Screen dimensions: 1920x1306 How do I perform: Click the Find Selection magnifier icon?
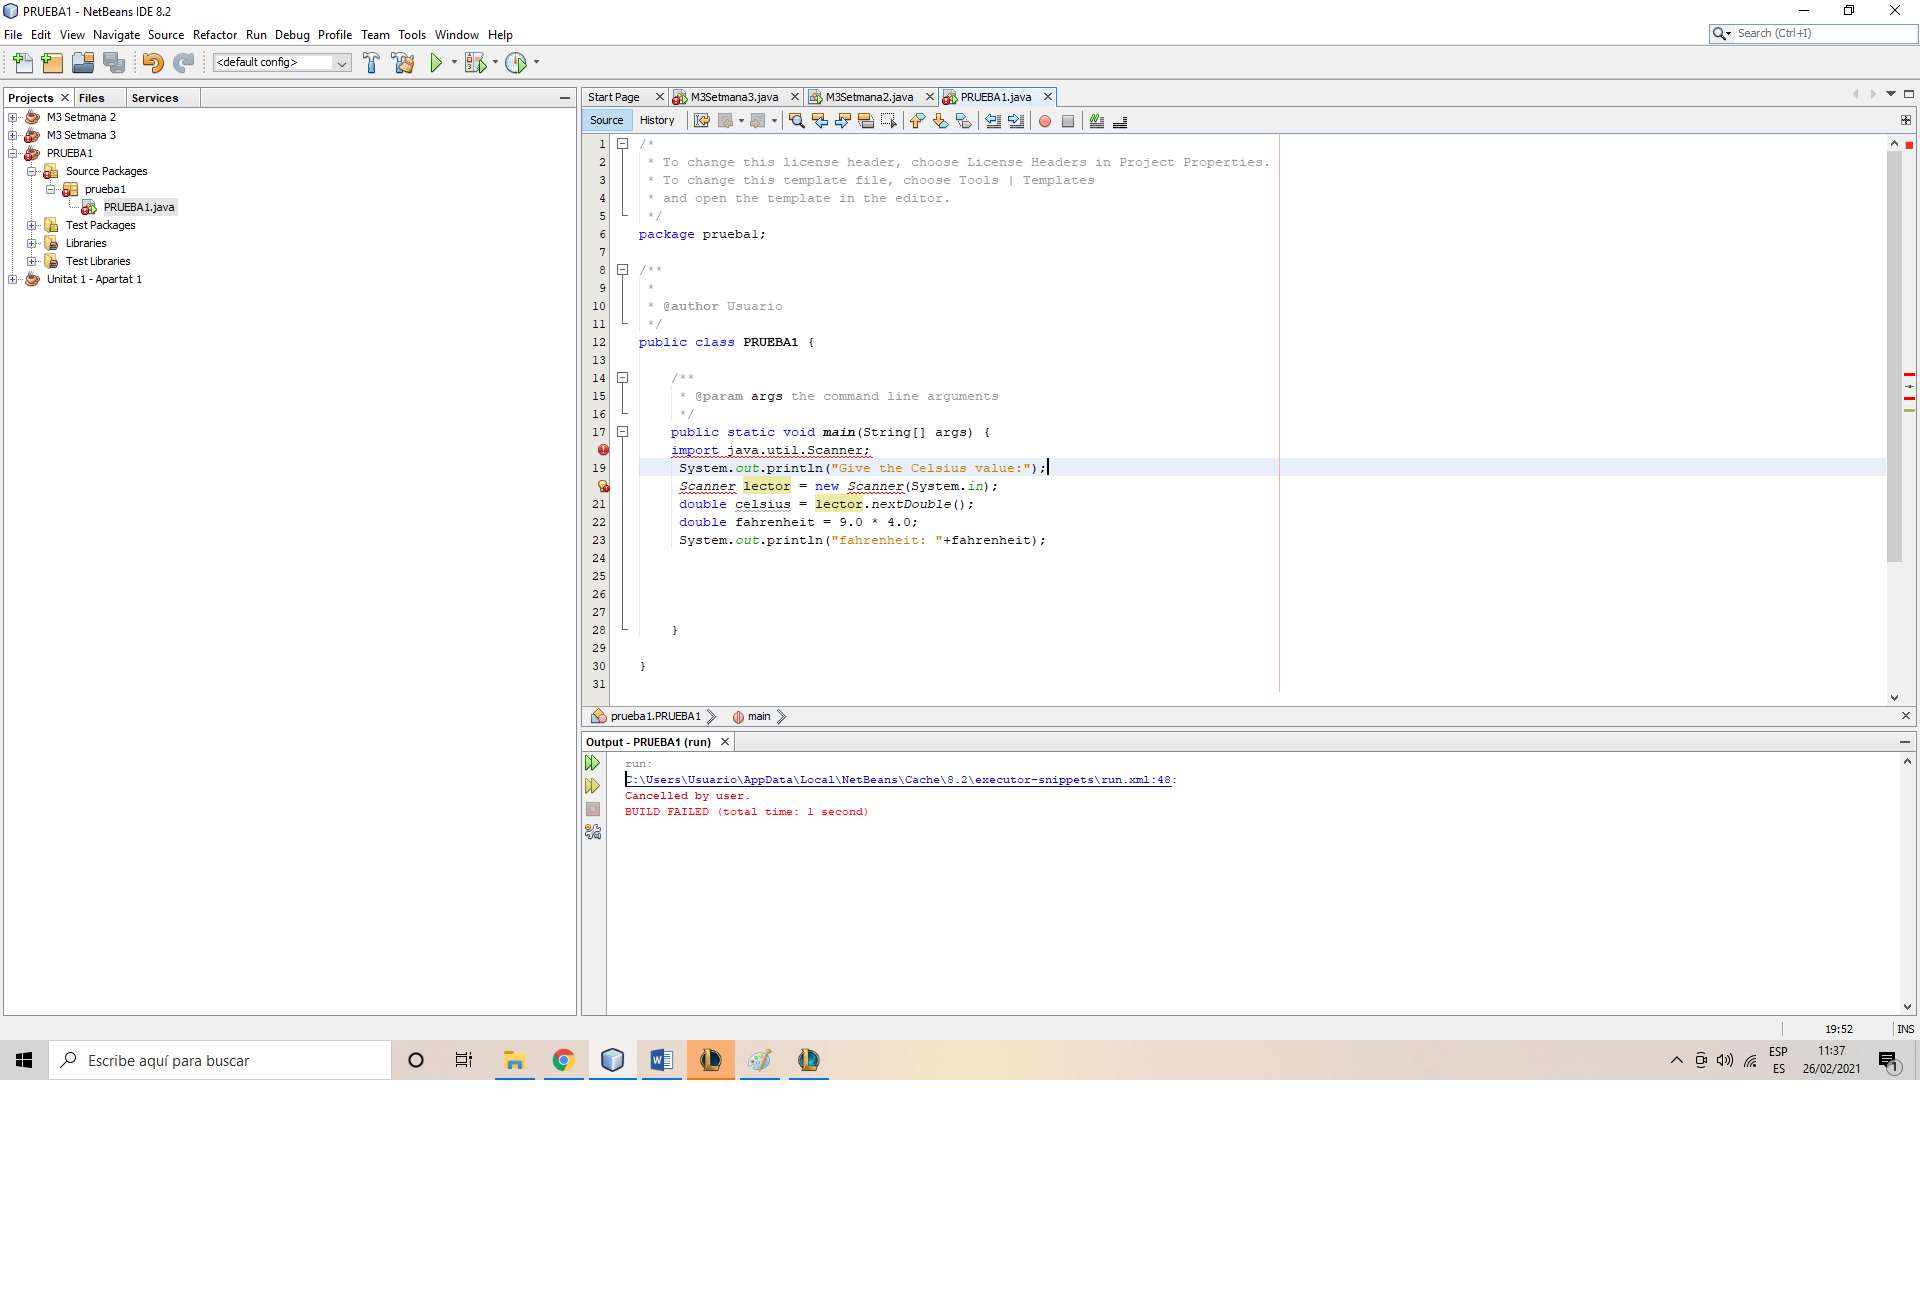click(x=796, y=121)
